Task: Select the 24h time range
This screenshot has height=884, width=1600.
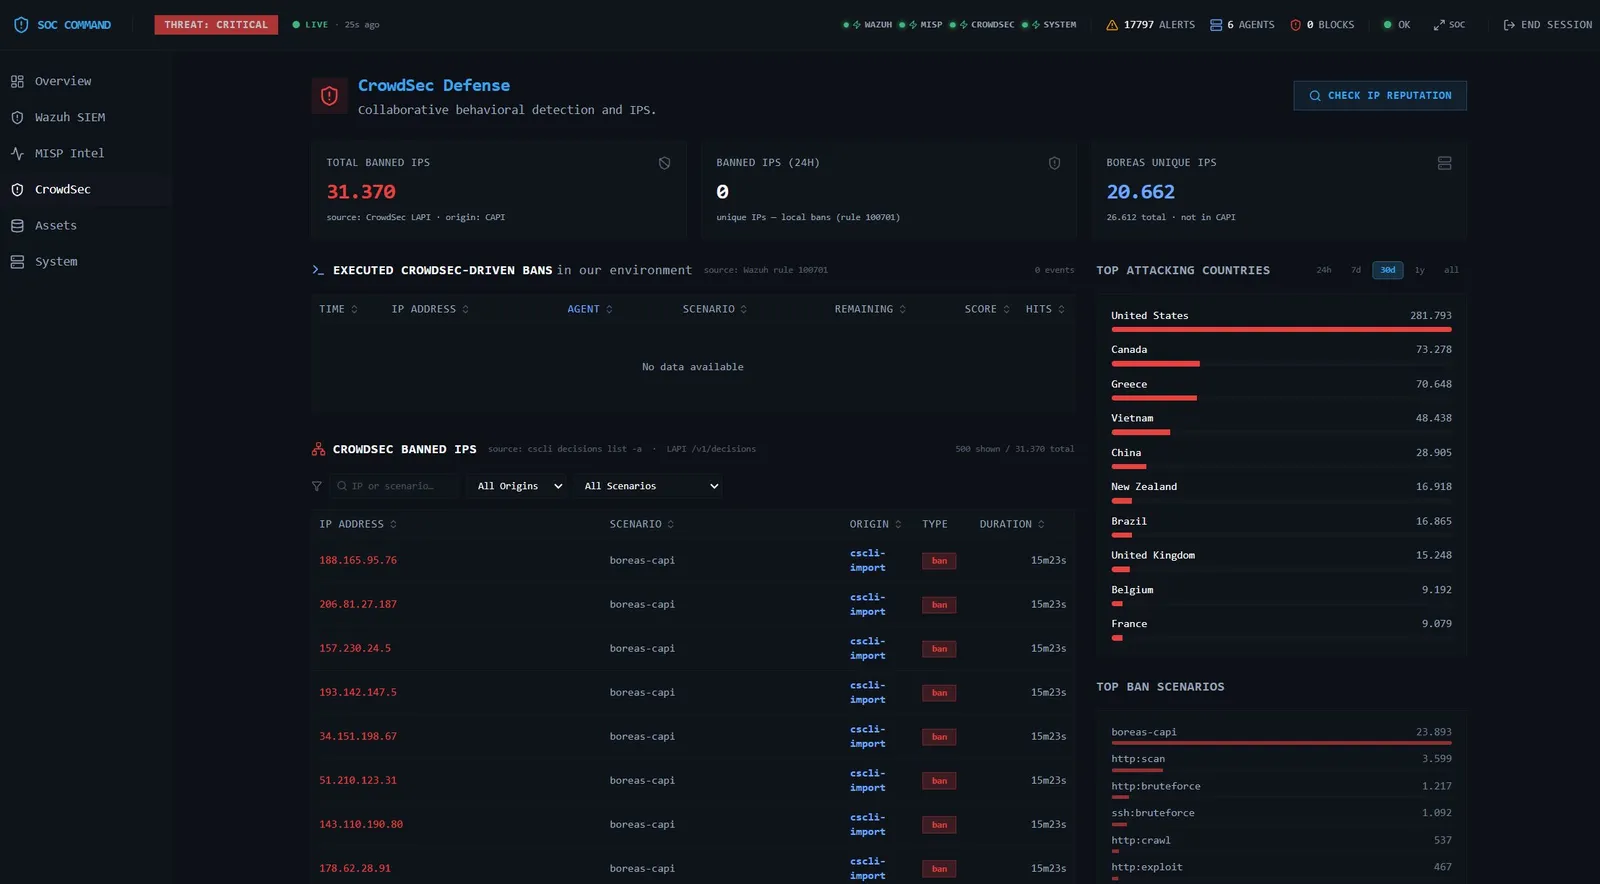Action: pos(1323,270)
